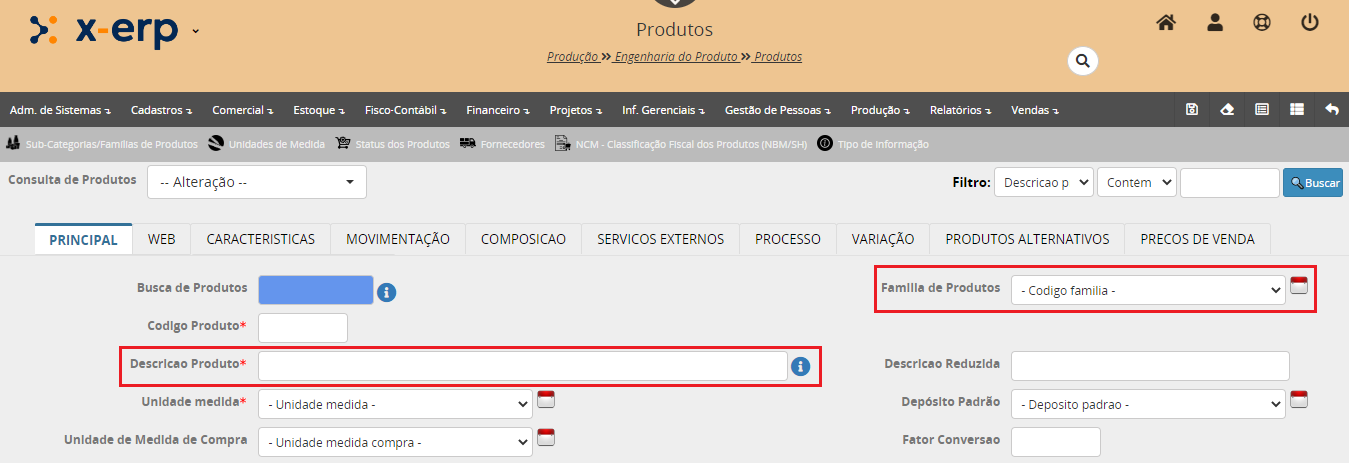
Task: Click the back arrow icon in toolbar
Action: pos(1331,110)
